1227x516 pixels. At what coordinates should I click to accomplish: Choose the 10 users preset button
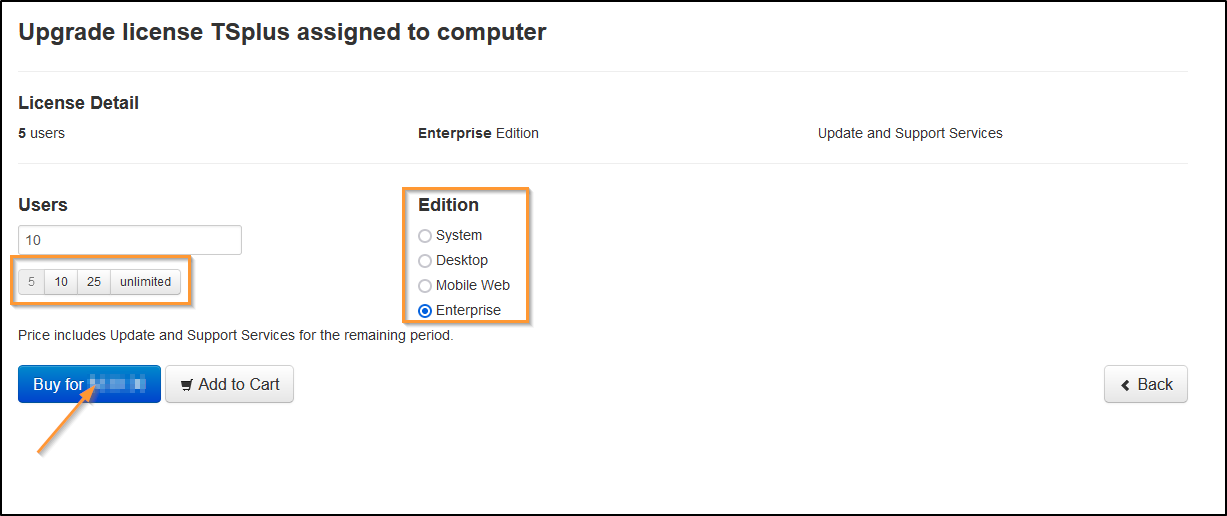coord(61,282)
